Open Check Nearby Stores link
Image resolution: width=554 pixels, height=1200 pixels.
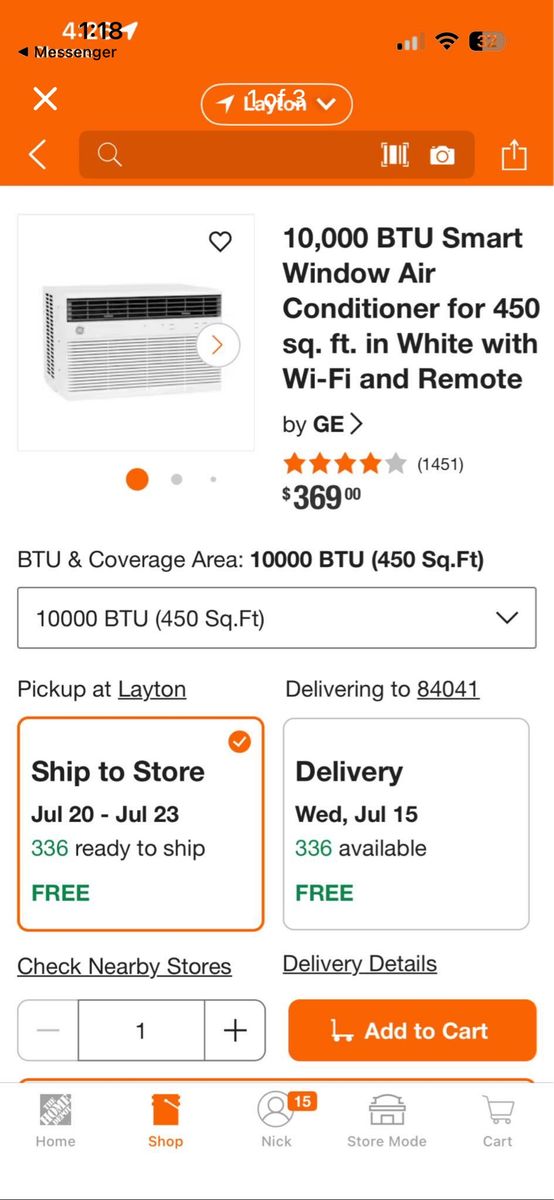tap(124, 966)
